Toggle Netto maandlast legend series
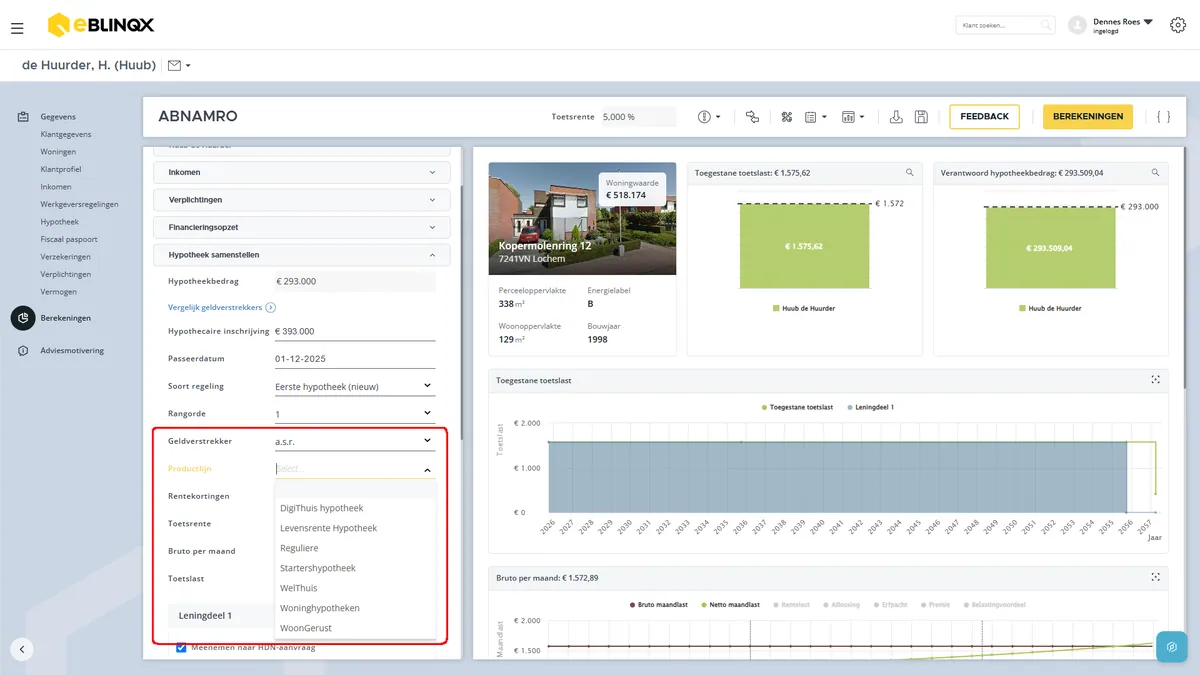 pyautogui.click(x=732, y=604)
